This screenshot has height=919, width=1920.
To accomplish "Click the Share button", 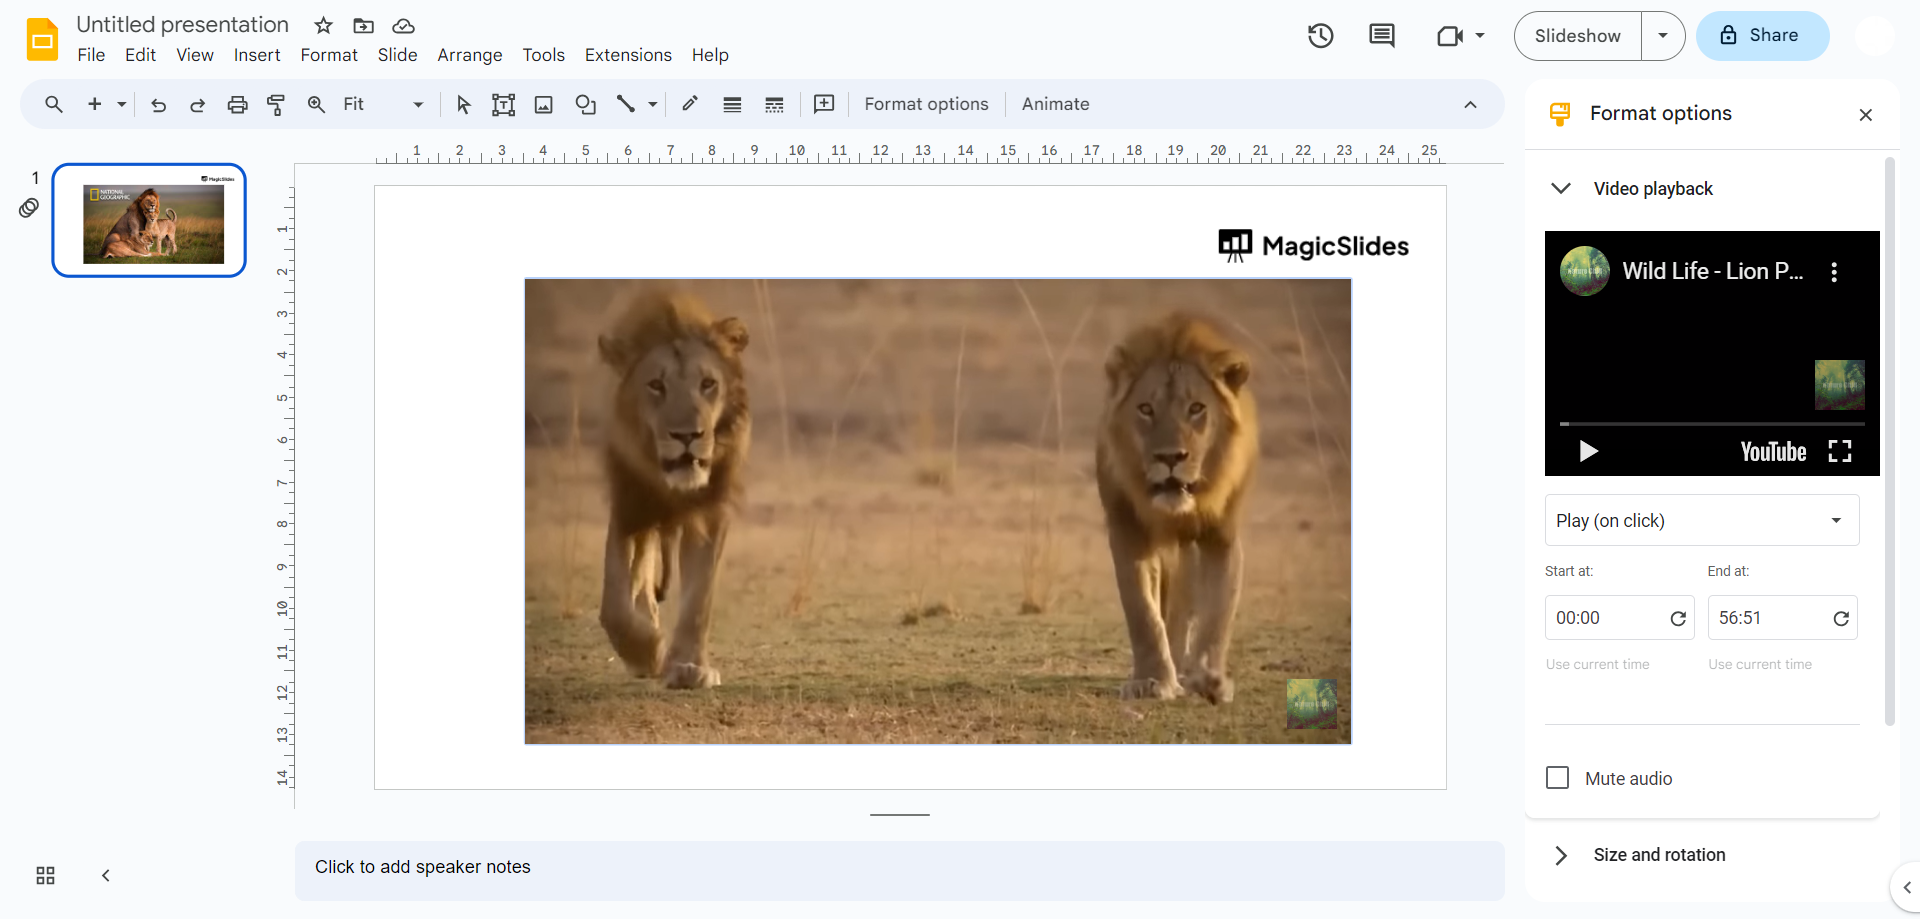I will [x=1762, y=36].
